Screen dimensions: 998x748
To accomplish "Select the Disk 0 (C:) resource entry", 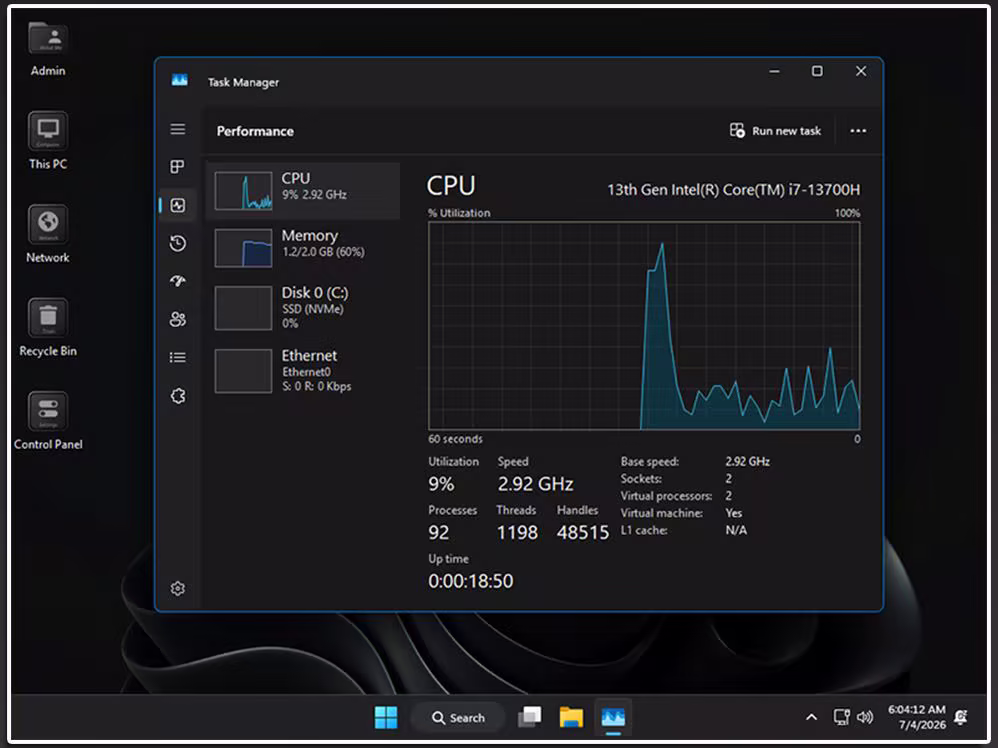I will tap(303, 307).
